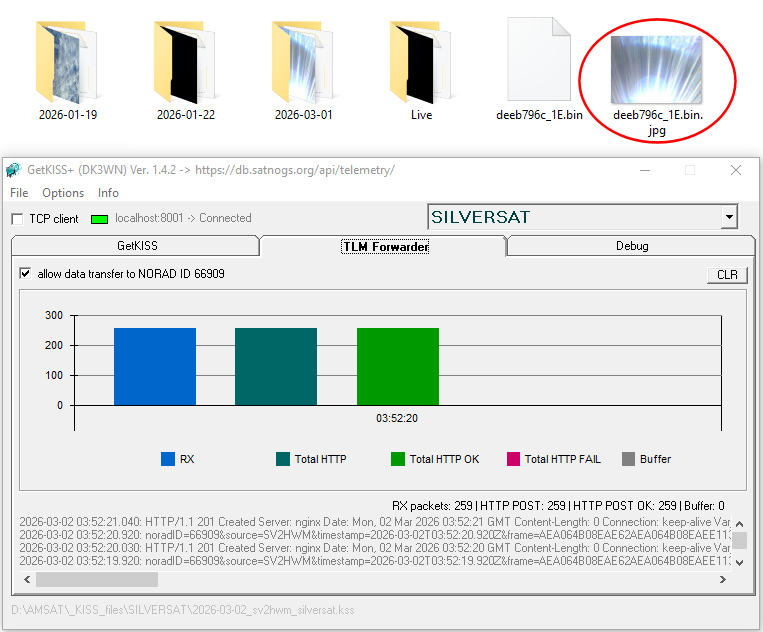Screen dimensions: 763x632
Task: Select the deeb796c_1E.bin file icon
Action: click(539, 62)
